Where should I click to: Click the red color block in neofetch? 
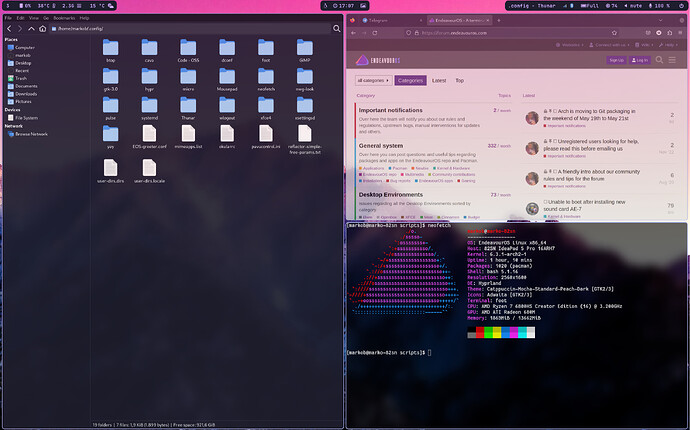point(480,332)
